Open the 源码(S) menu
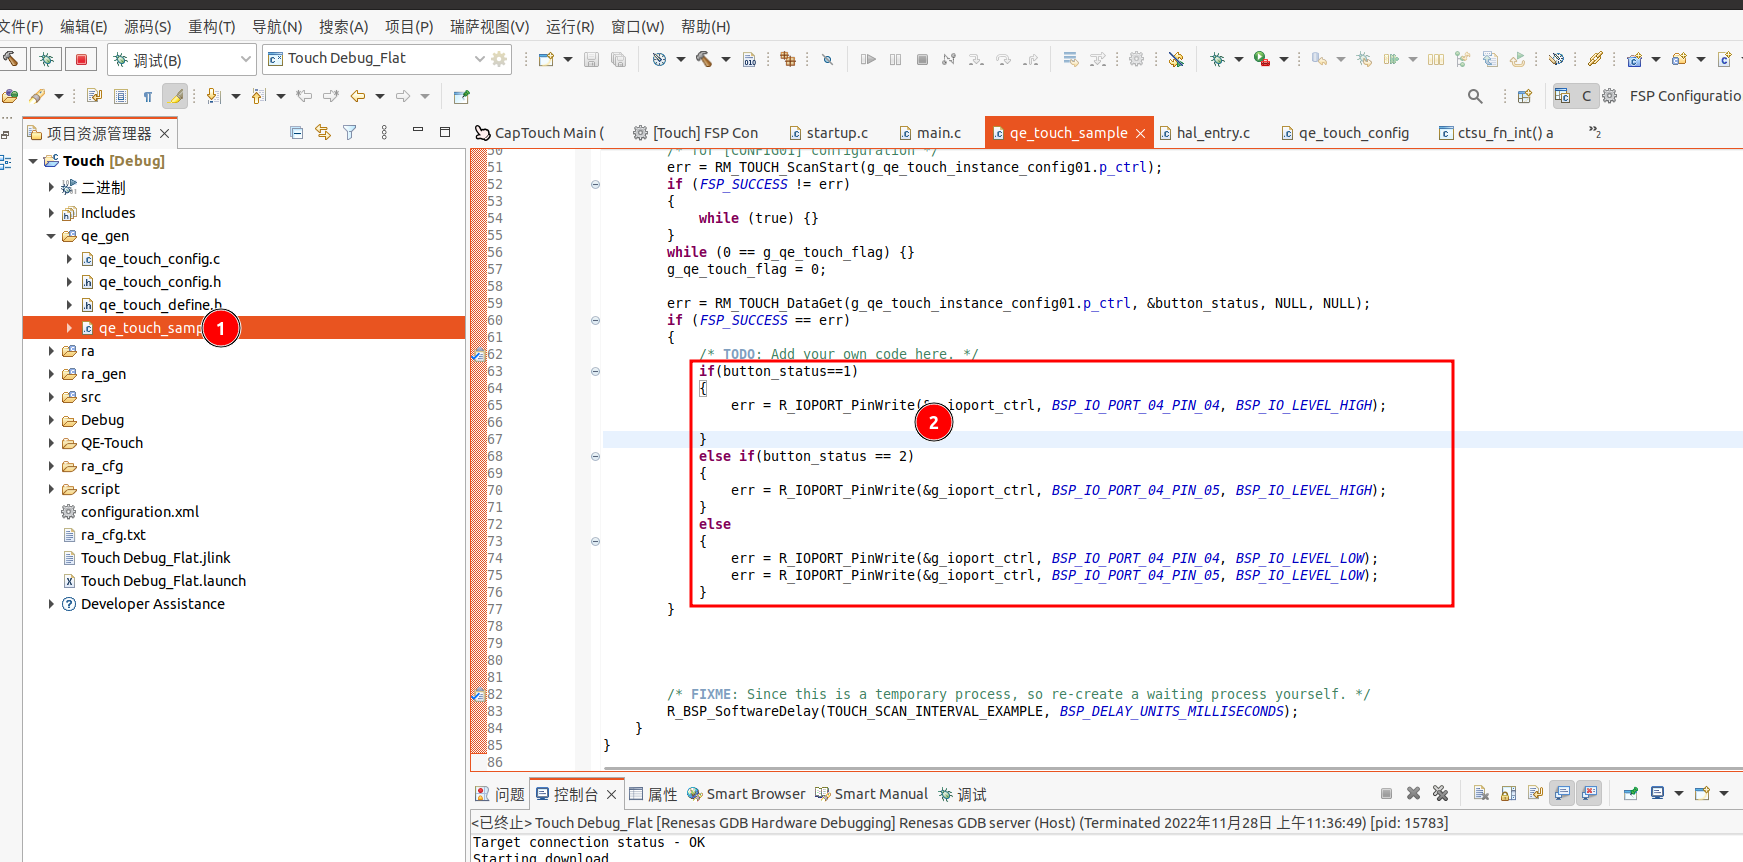Image resolution: width=1743 pixels, height=862 pixels. point(147,26)
